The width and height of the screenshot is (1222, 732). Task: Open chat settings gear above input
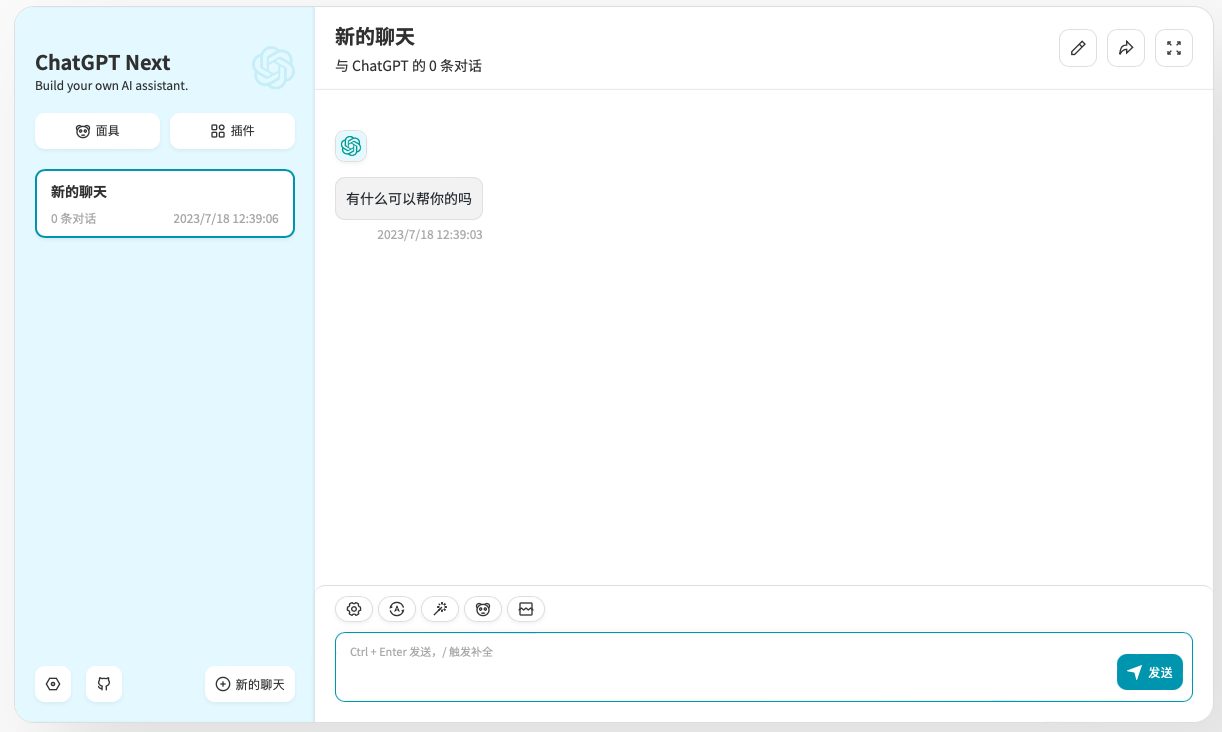(x=354, y=609)
